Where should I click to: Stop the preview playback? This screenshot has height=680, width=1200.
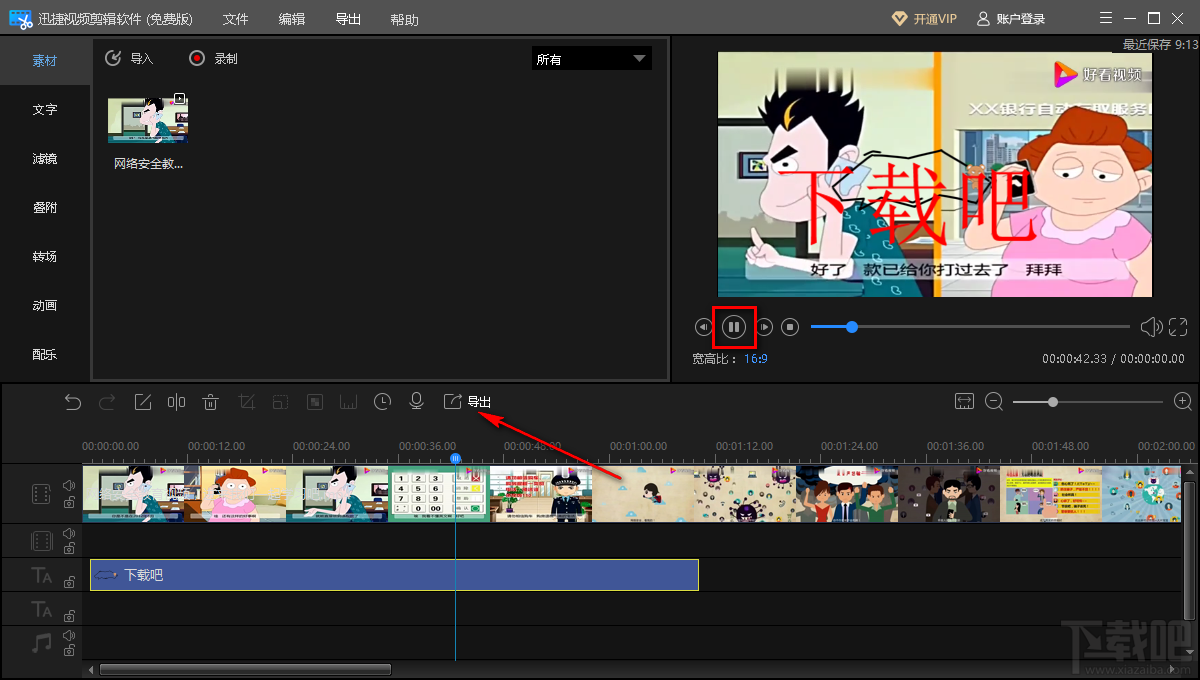click(789, 327)
